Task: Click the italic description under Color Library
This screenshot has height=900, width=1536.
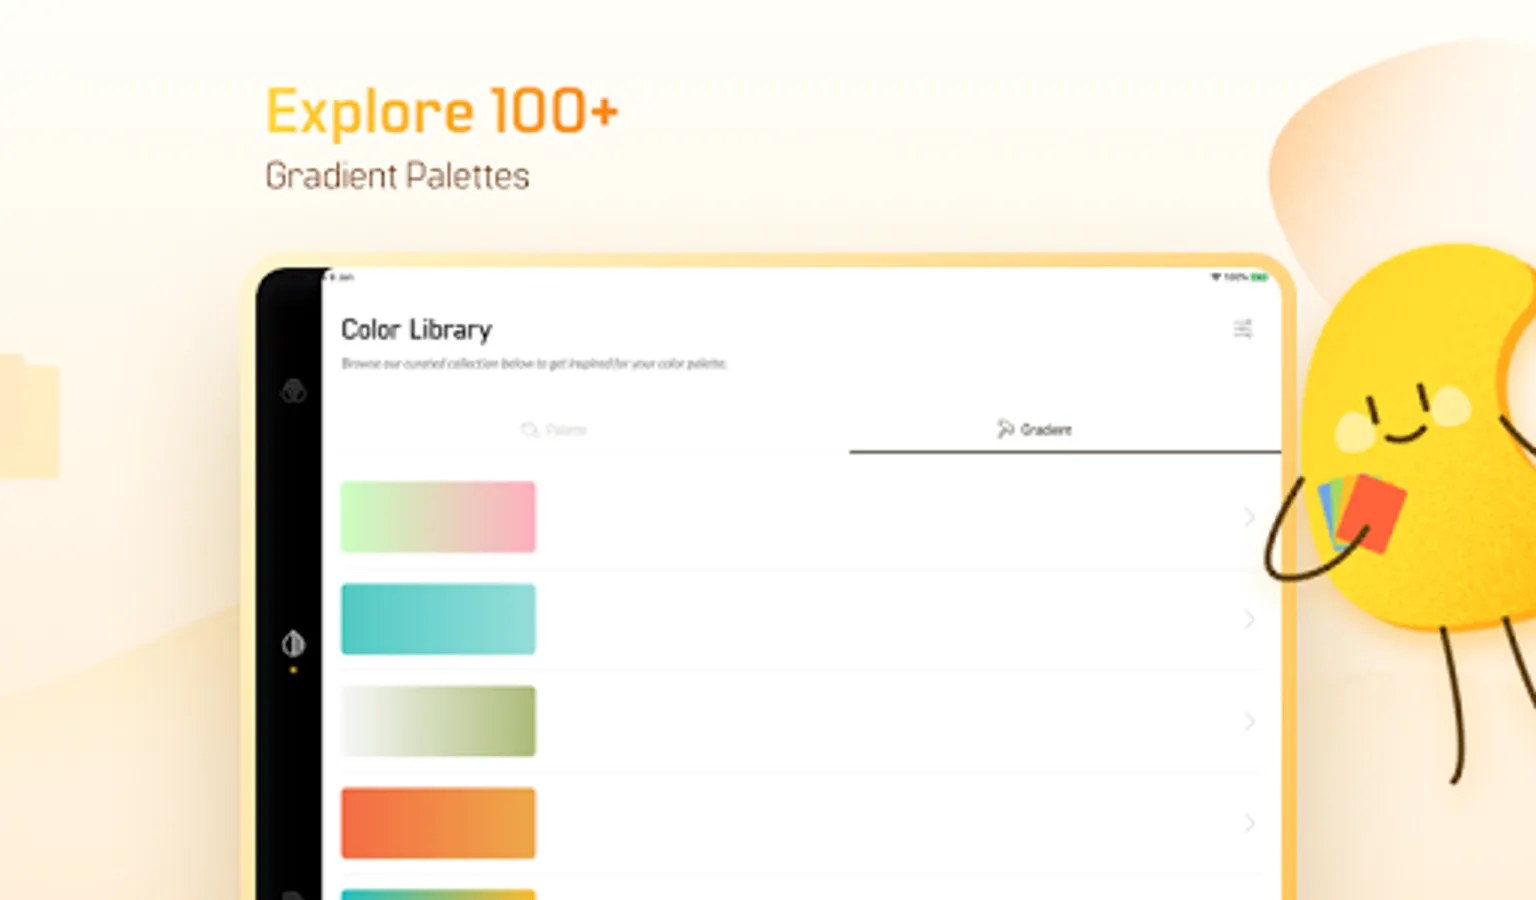Action: [534, 363]
